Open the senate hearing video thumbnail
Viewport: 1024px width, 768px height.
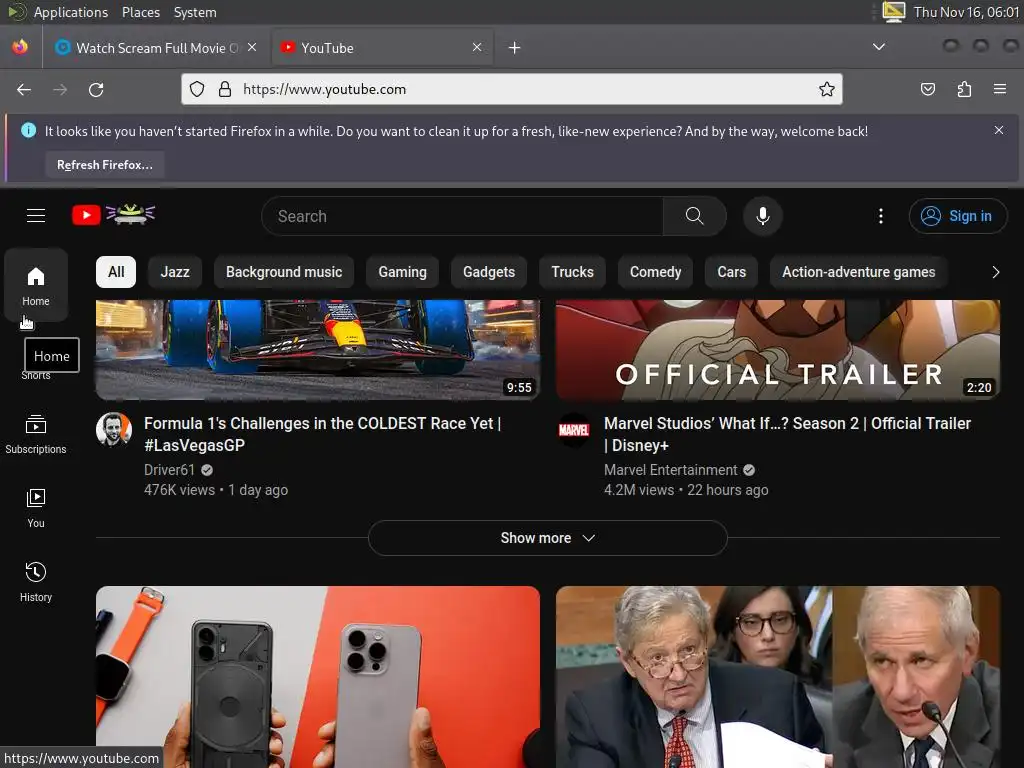coord(777,677)
